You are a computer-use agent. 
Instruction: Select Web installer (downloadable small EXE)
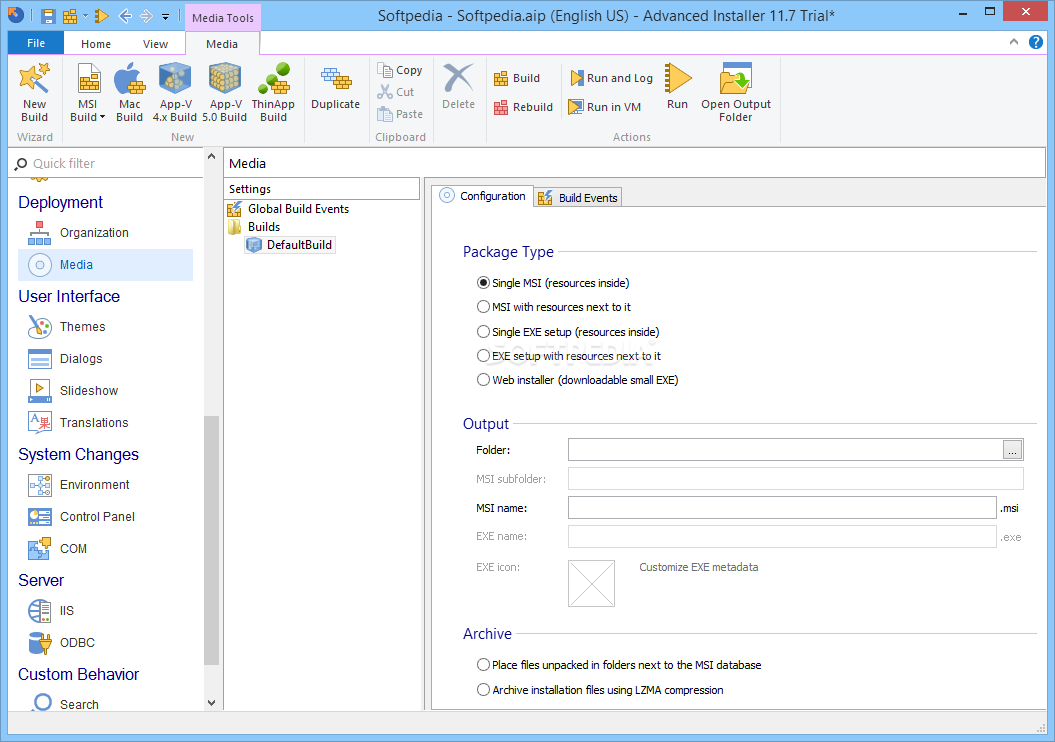coord(577,380)
